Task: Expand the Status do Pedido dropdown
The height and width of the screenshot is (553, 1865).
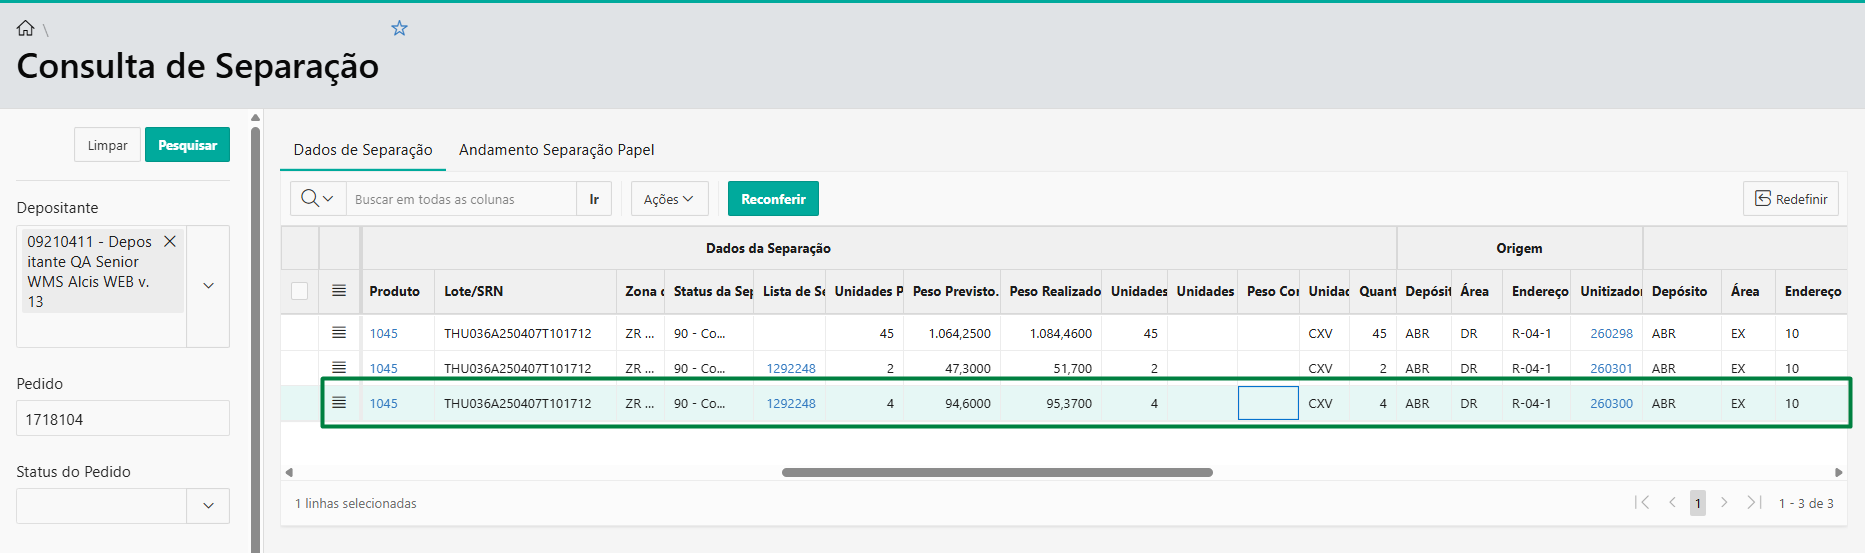Action: (208, 506)
